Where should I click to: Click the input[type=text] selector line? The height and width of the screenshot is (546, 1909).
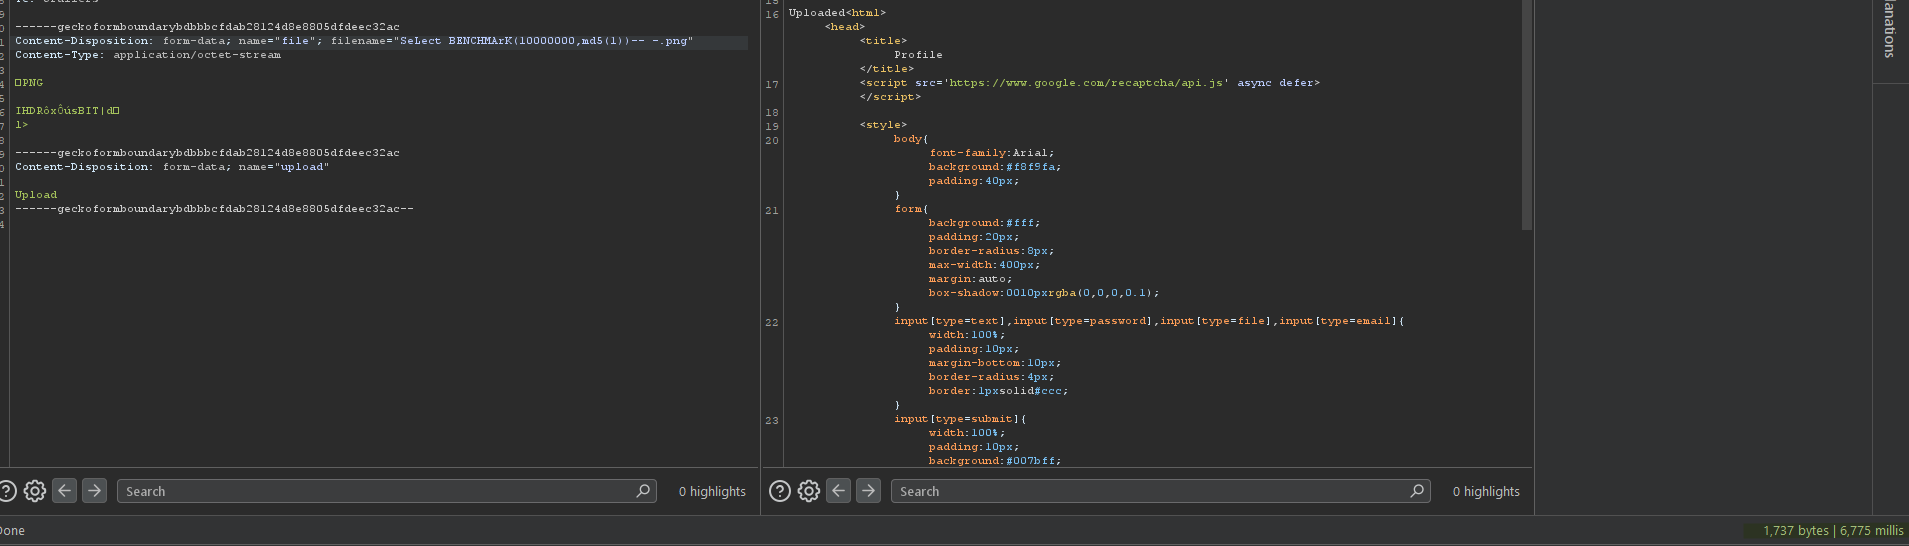1149,321
